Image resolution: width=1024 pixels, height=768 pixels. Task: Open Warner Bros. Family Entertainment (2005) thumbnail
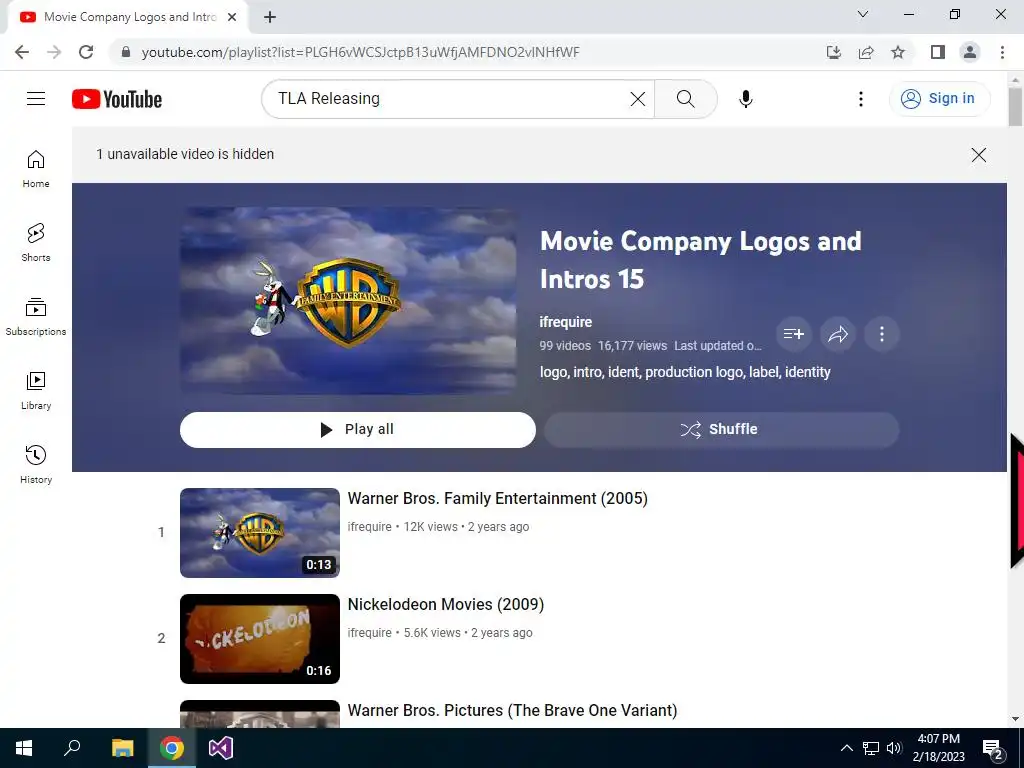pyautogui.click(x=260, y=533)
